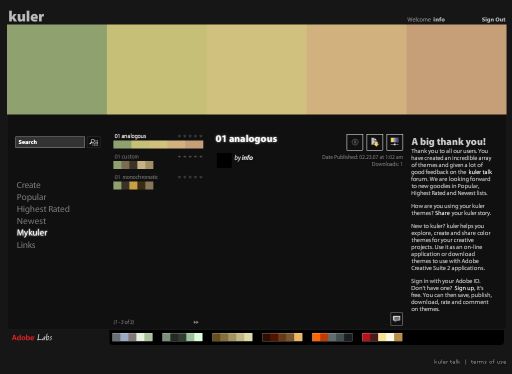The height and width of the screenshot is (374, 512).
Task: Rate '01 analogous' using its star rating
Action: [x=190, y=136]
